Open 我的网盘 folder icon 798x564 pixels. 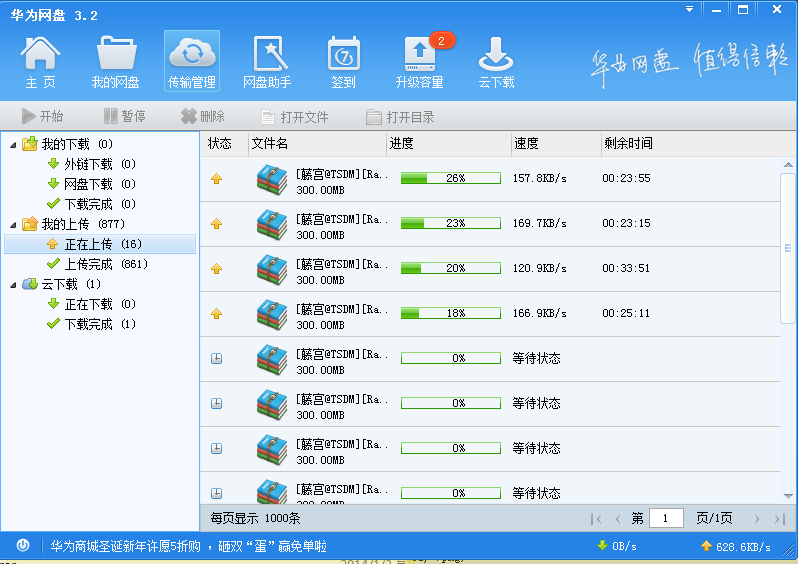116,62
